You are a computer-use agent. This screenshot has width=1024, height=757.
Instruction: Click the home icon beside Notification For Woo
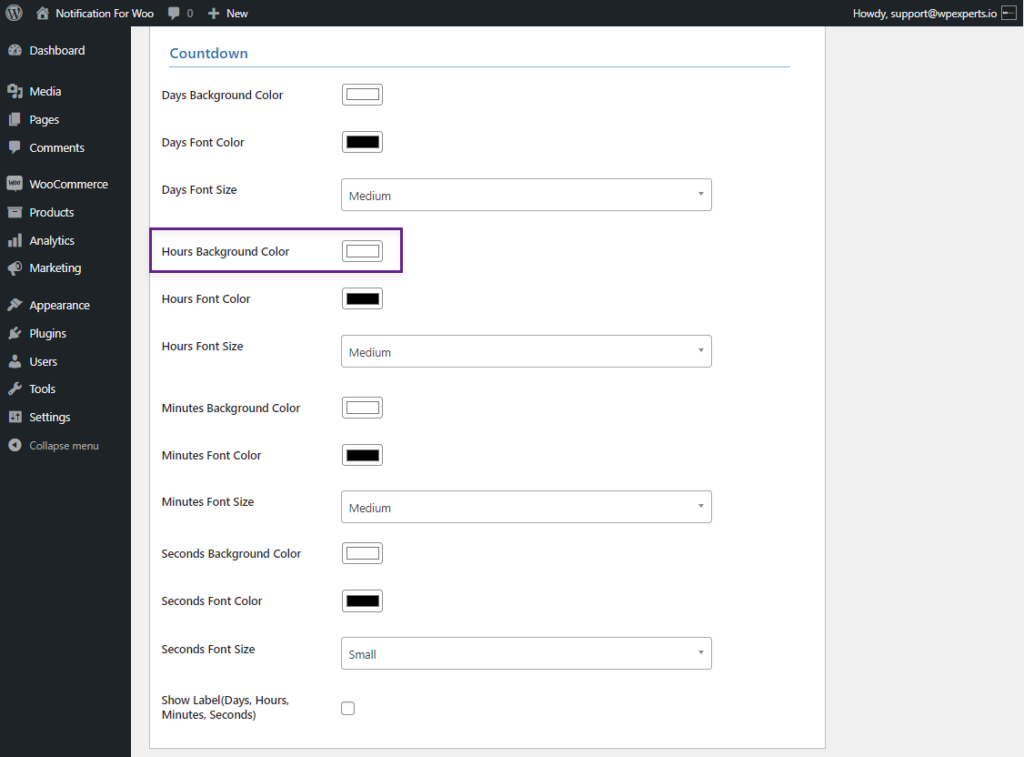pos(42,13)
